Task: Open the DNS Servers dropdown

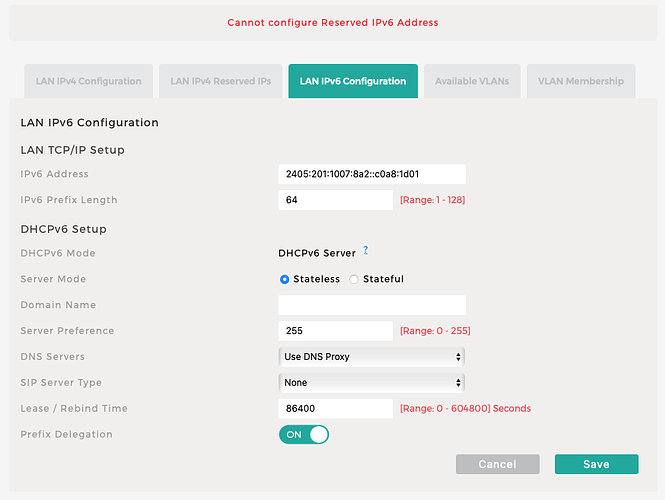Action: point(371,356)
